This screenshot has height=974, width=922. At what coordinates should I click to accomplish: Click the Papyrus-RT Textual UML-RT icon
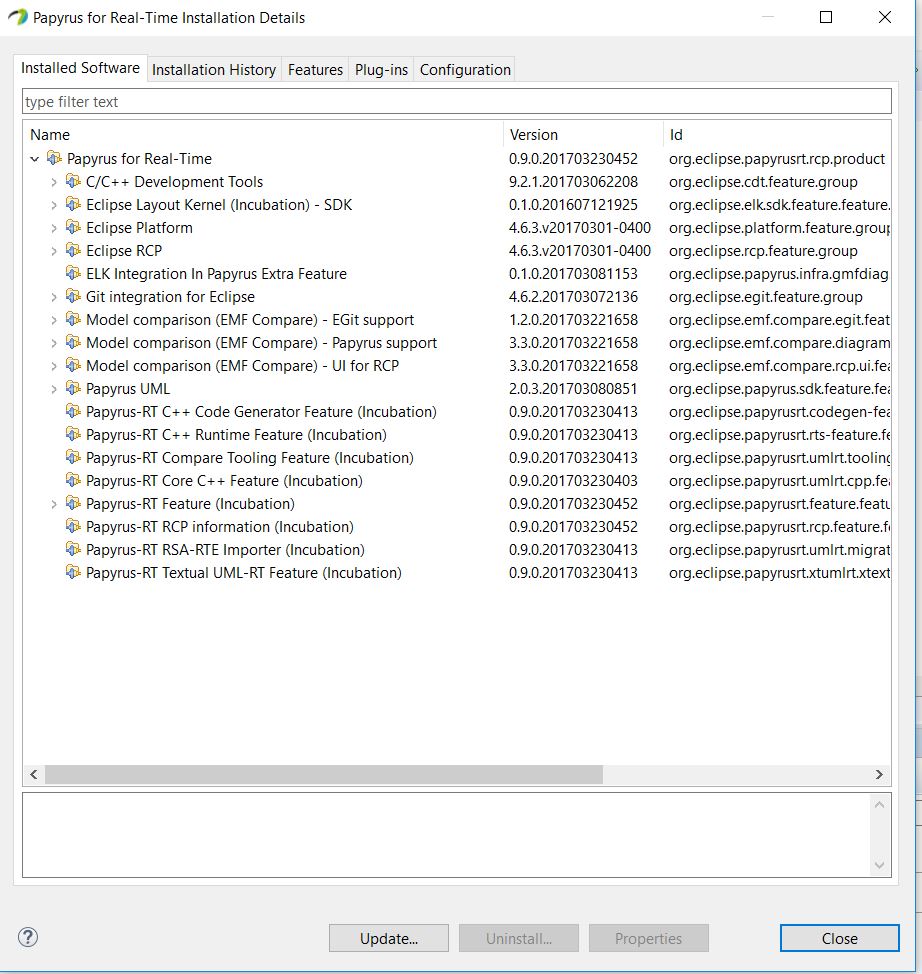click(73, 572)
